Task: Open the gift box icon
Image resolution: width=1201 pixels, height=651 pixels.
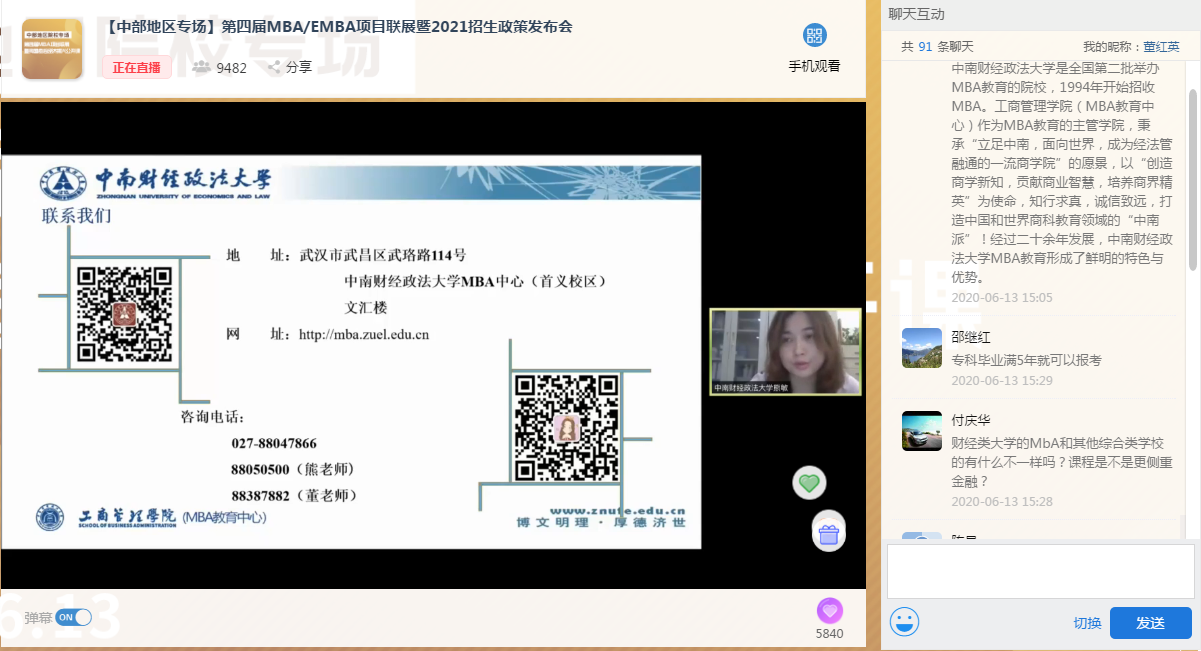Action: pyautogui.click(x=828, y=534)
